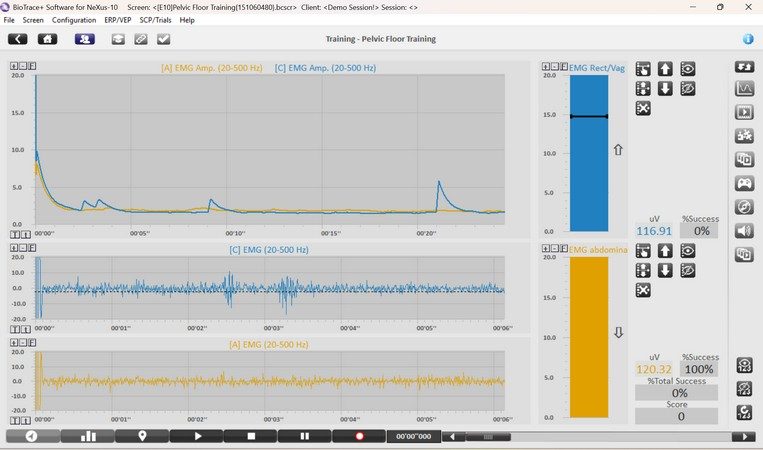
Task: Click the music disc icon in right sidebar
Action: 744,207
